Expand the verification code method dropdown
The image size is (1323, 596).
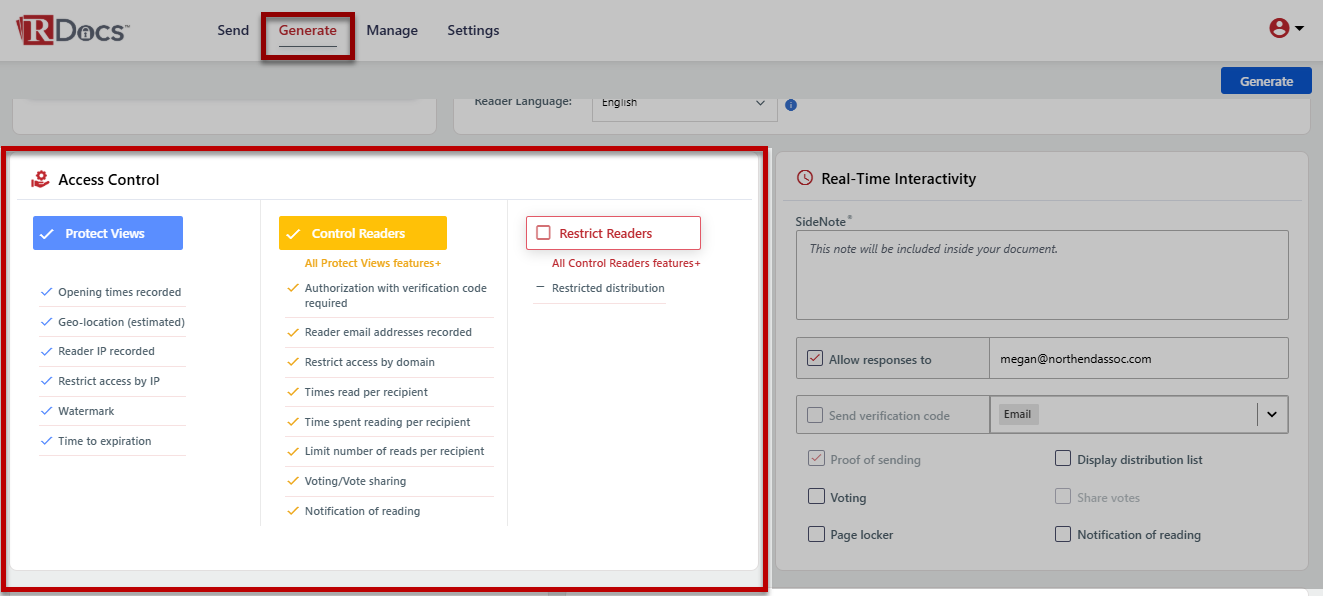pos(1272,414)
